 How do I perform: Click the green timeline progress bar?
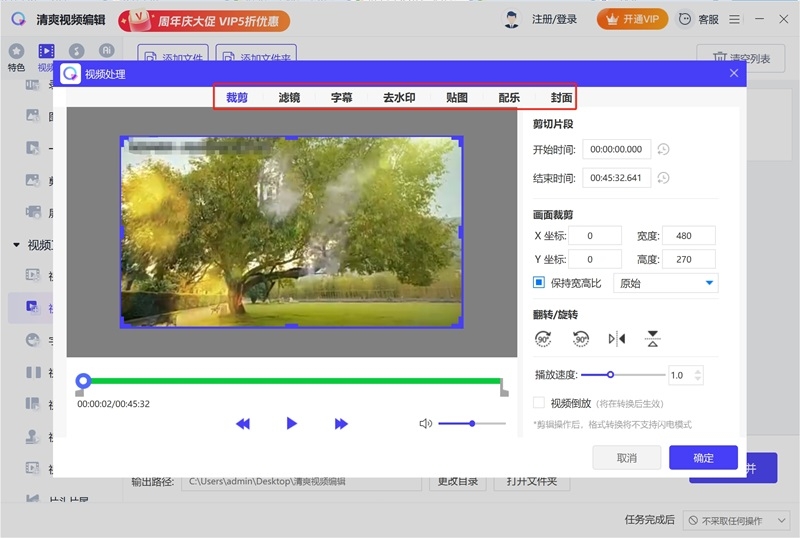pos(296,381)
